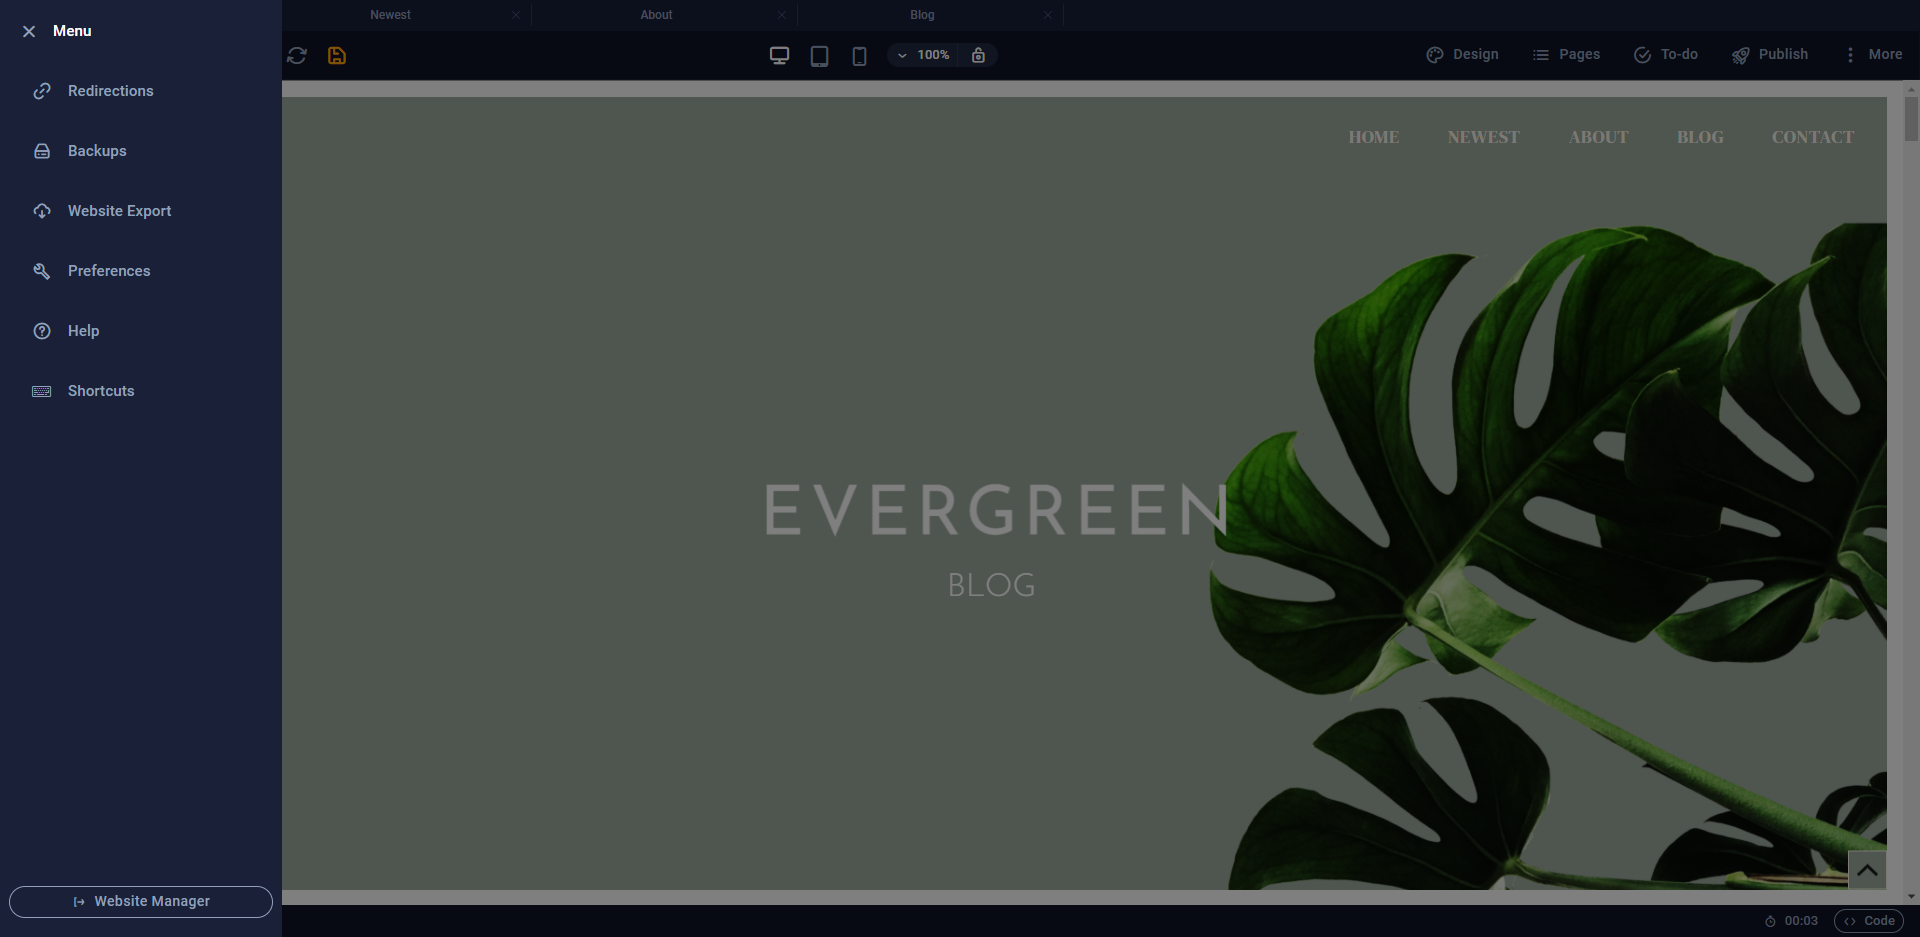Image resolution: width=1920 pixels, height=937 pixels.
Task: Open the Design panel
Action: point(1462,54)
